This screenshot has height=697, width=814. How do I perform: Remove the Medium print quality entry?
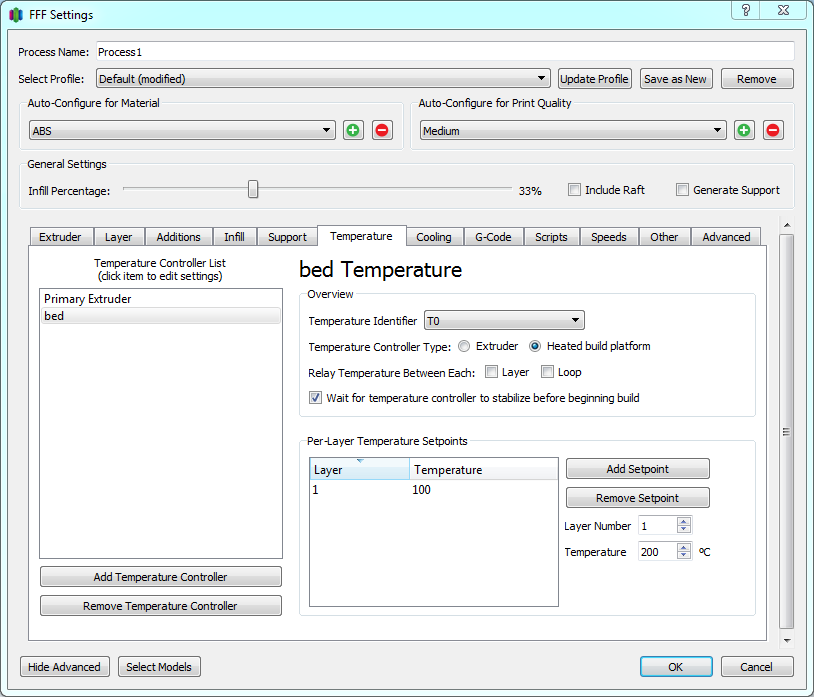pos(772,130)
